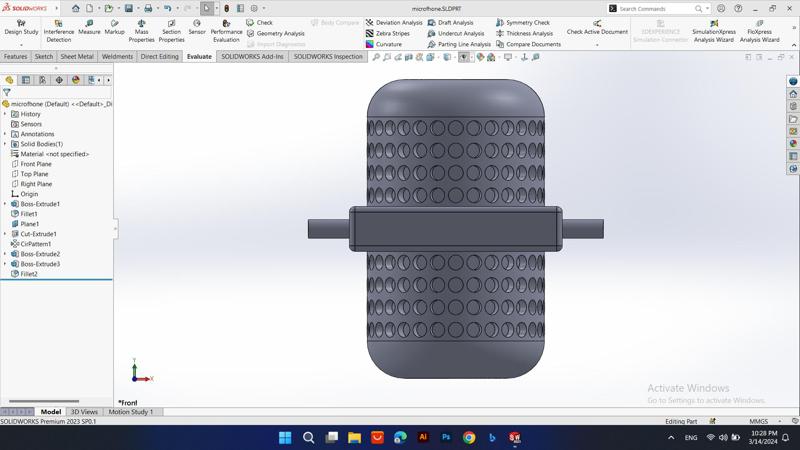Open Compare Documents
The height and width of the screenshot is (450, 800).
coord(528,44)
